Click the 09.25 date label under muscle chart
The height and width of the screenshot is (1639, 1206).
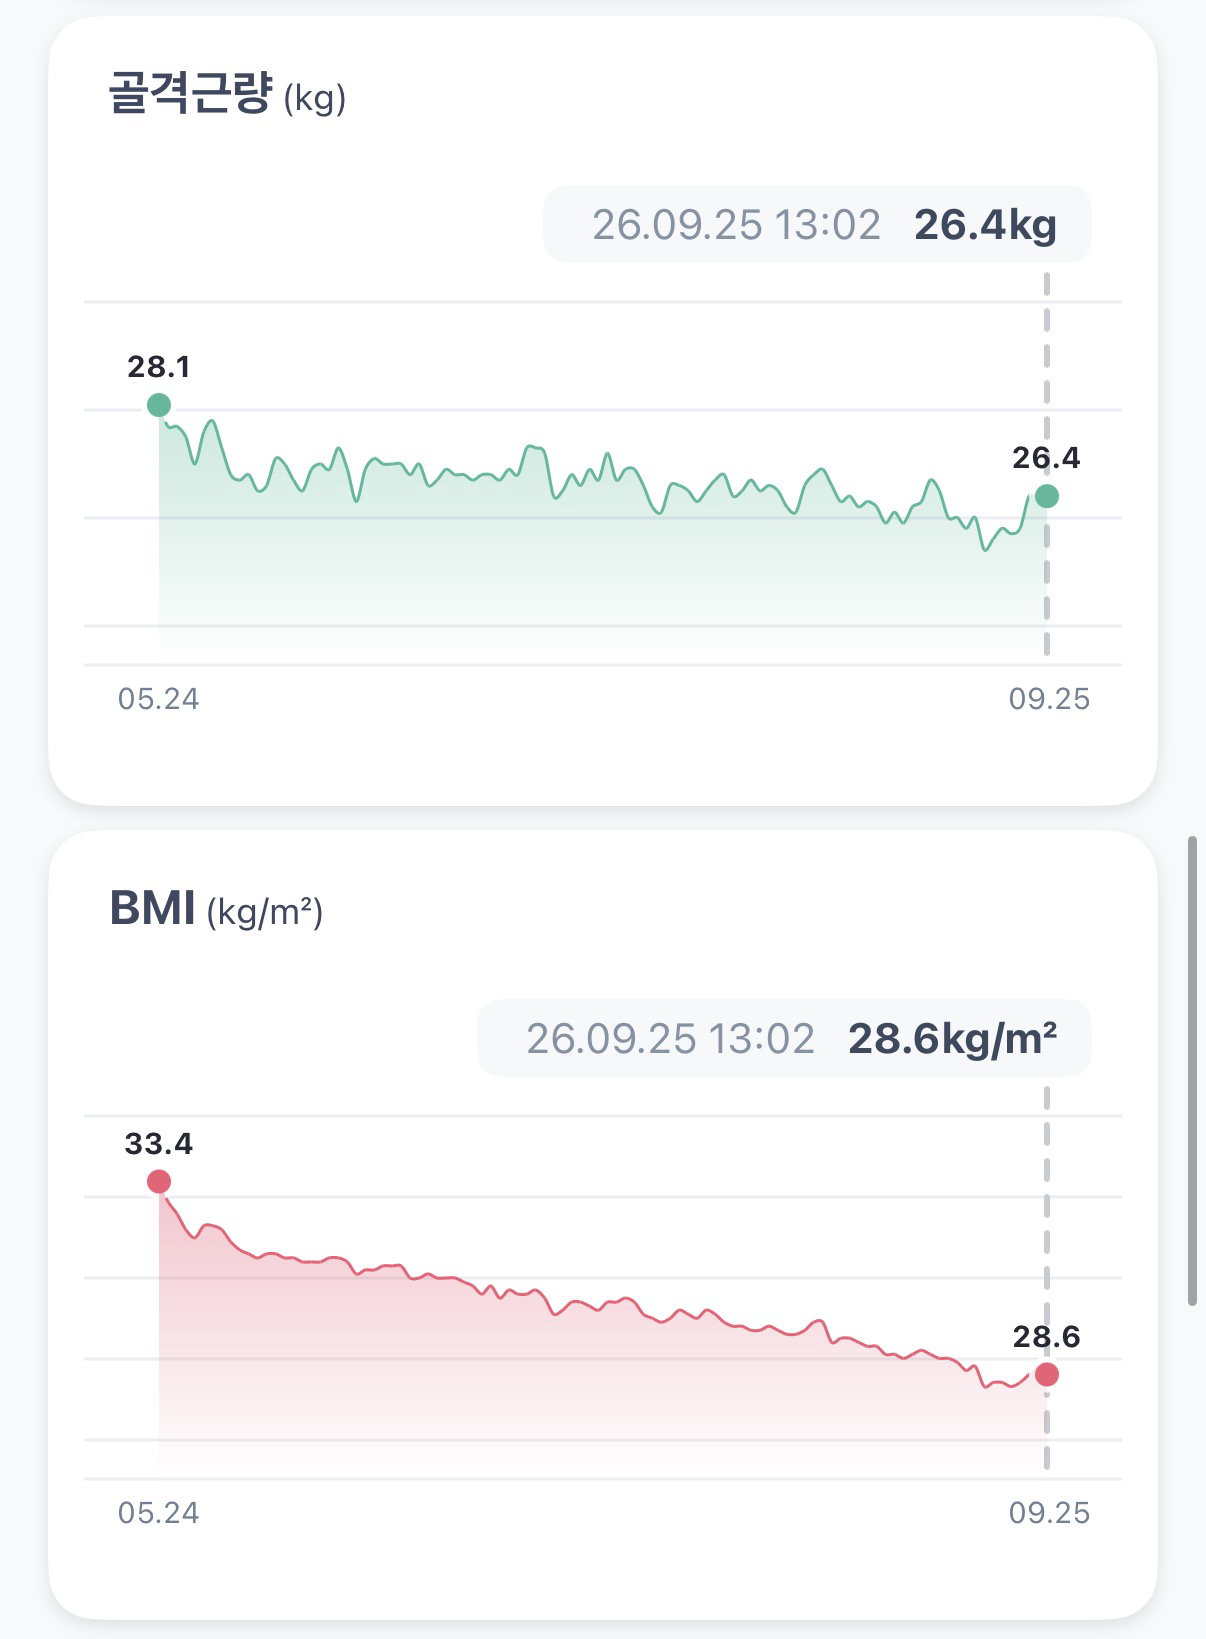tap(1049, 699)
